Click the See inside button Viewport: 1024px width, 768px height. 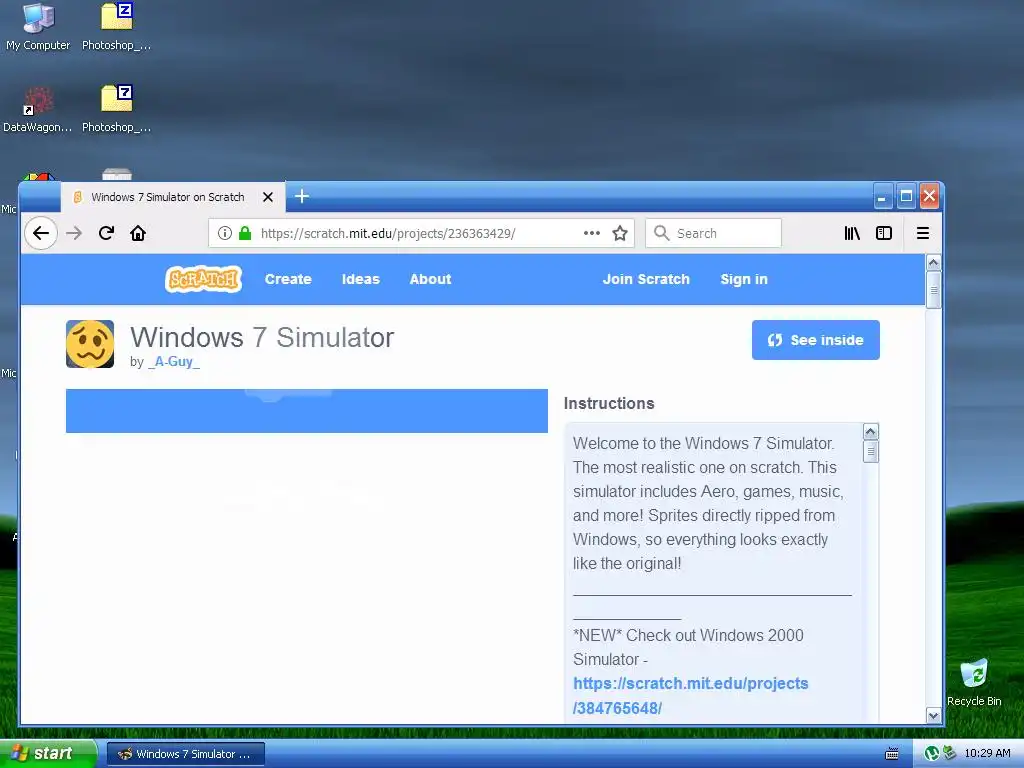click(x=816, y=340)
